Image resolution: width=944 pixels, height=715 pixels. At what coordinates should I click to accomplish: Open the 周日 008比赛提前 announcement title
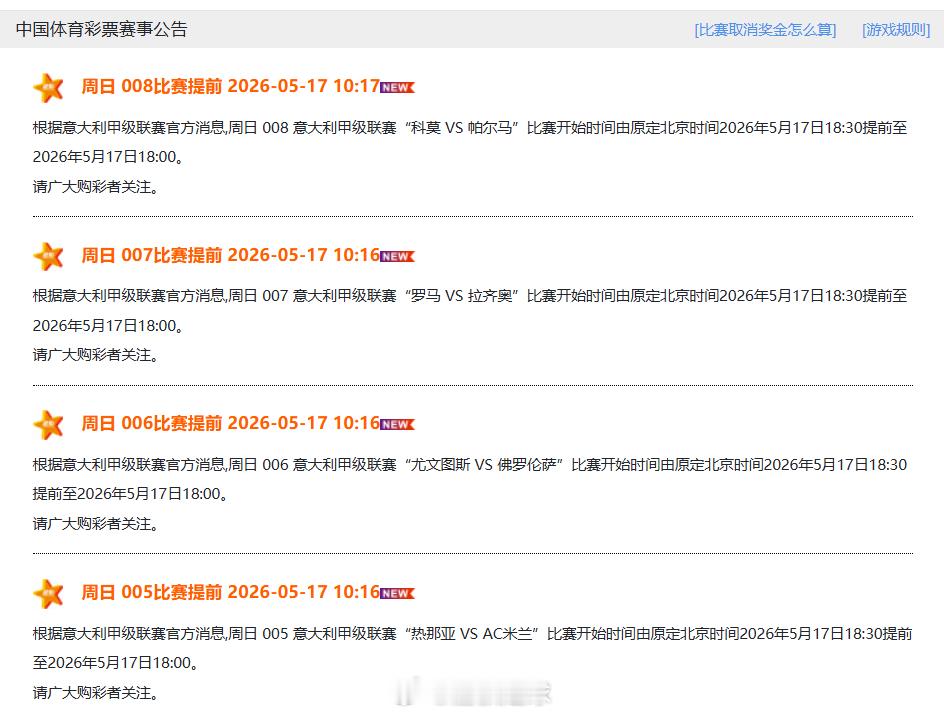point(231,86)
